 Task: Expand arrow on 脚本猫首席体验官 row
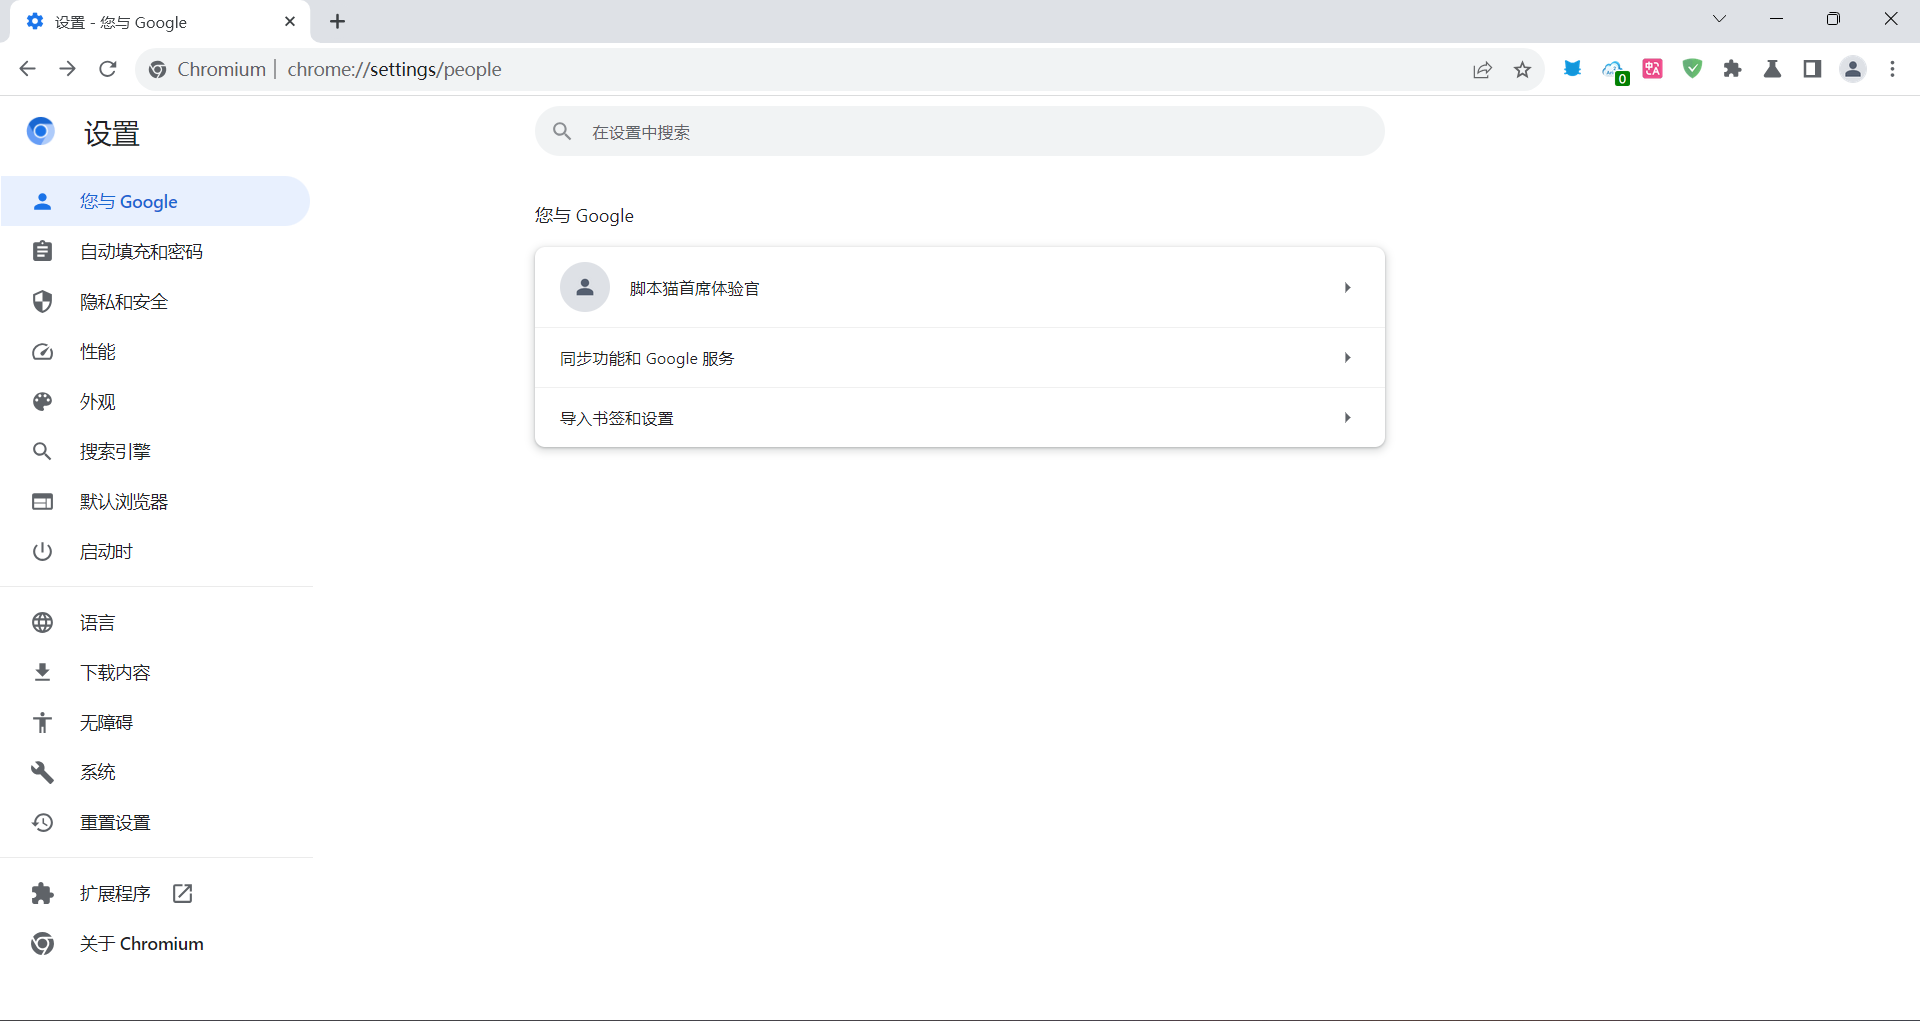point(1347,288)
